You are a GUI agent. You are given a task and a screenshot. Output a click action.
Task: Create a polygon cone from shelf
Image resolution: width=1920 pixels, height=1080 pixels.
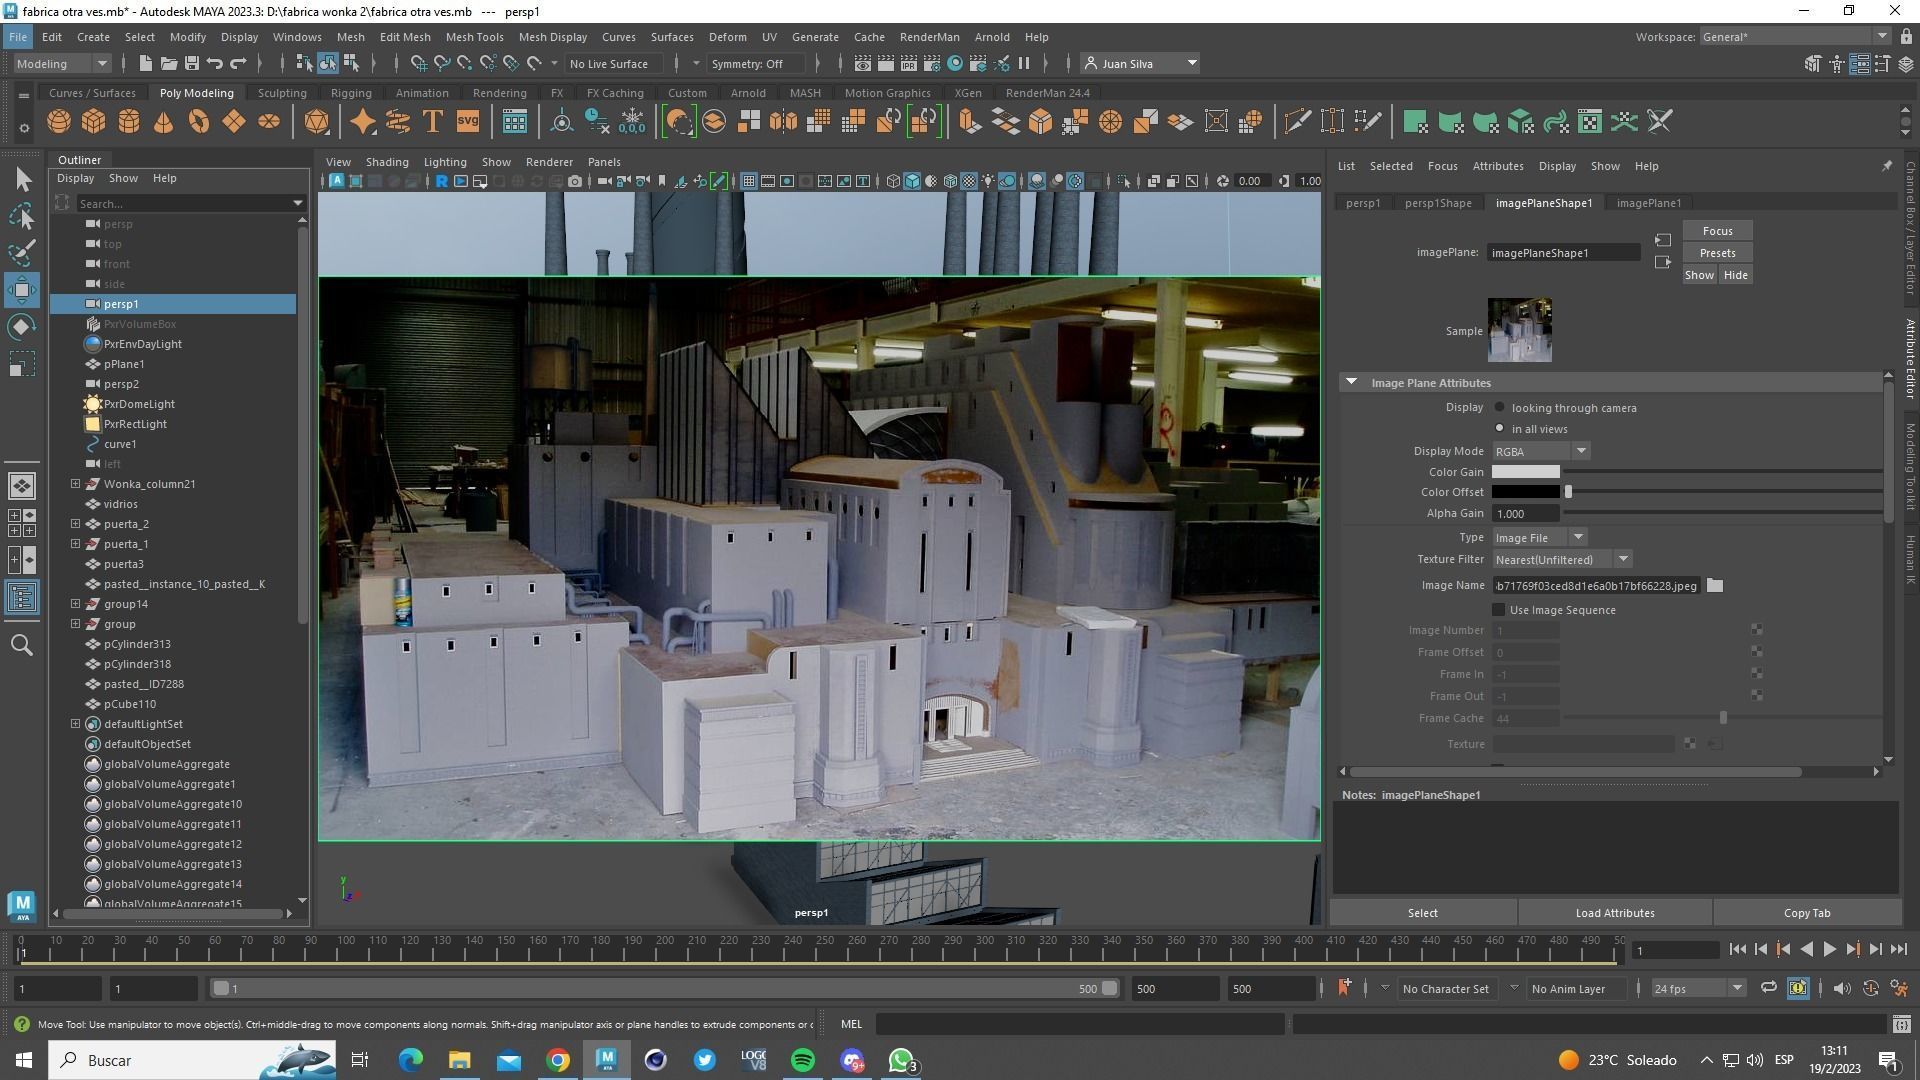tap(164, 122)
